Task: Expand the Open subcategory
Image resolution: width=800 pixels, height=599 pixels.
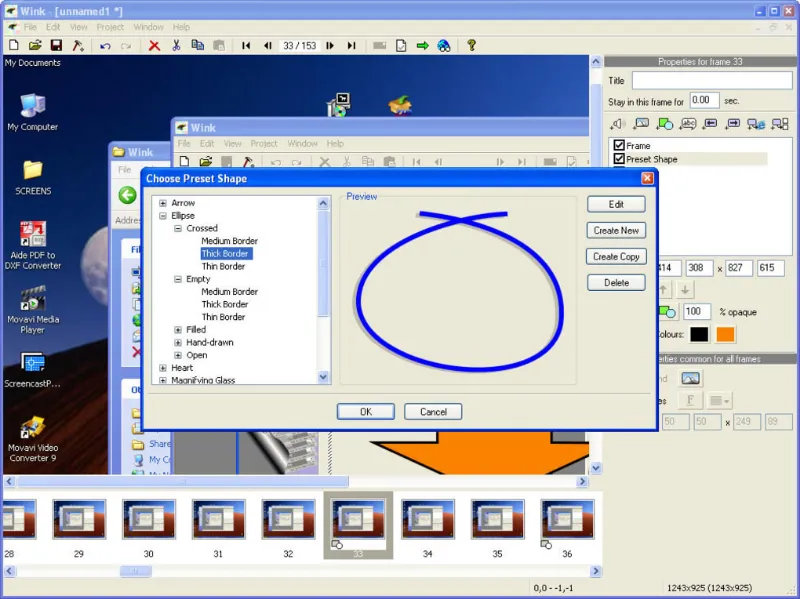Action: [178, 355]
